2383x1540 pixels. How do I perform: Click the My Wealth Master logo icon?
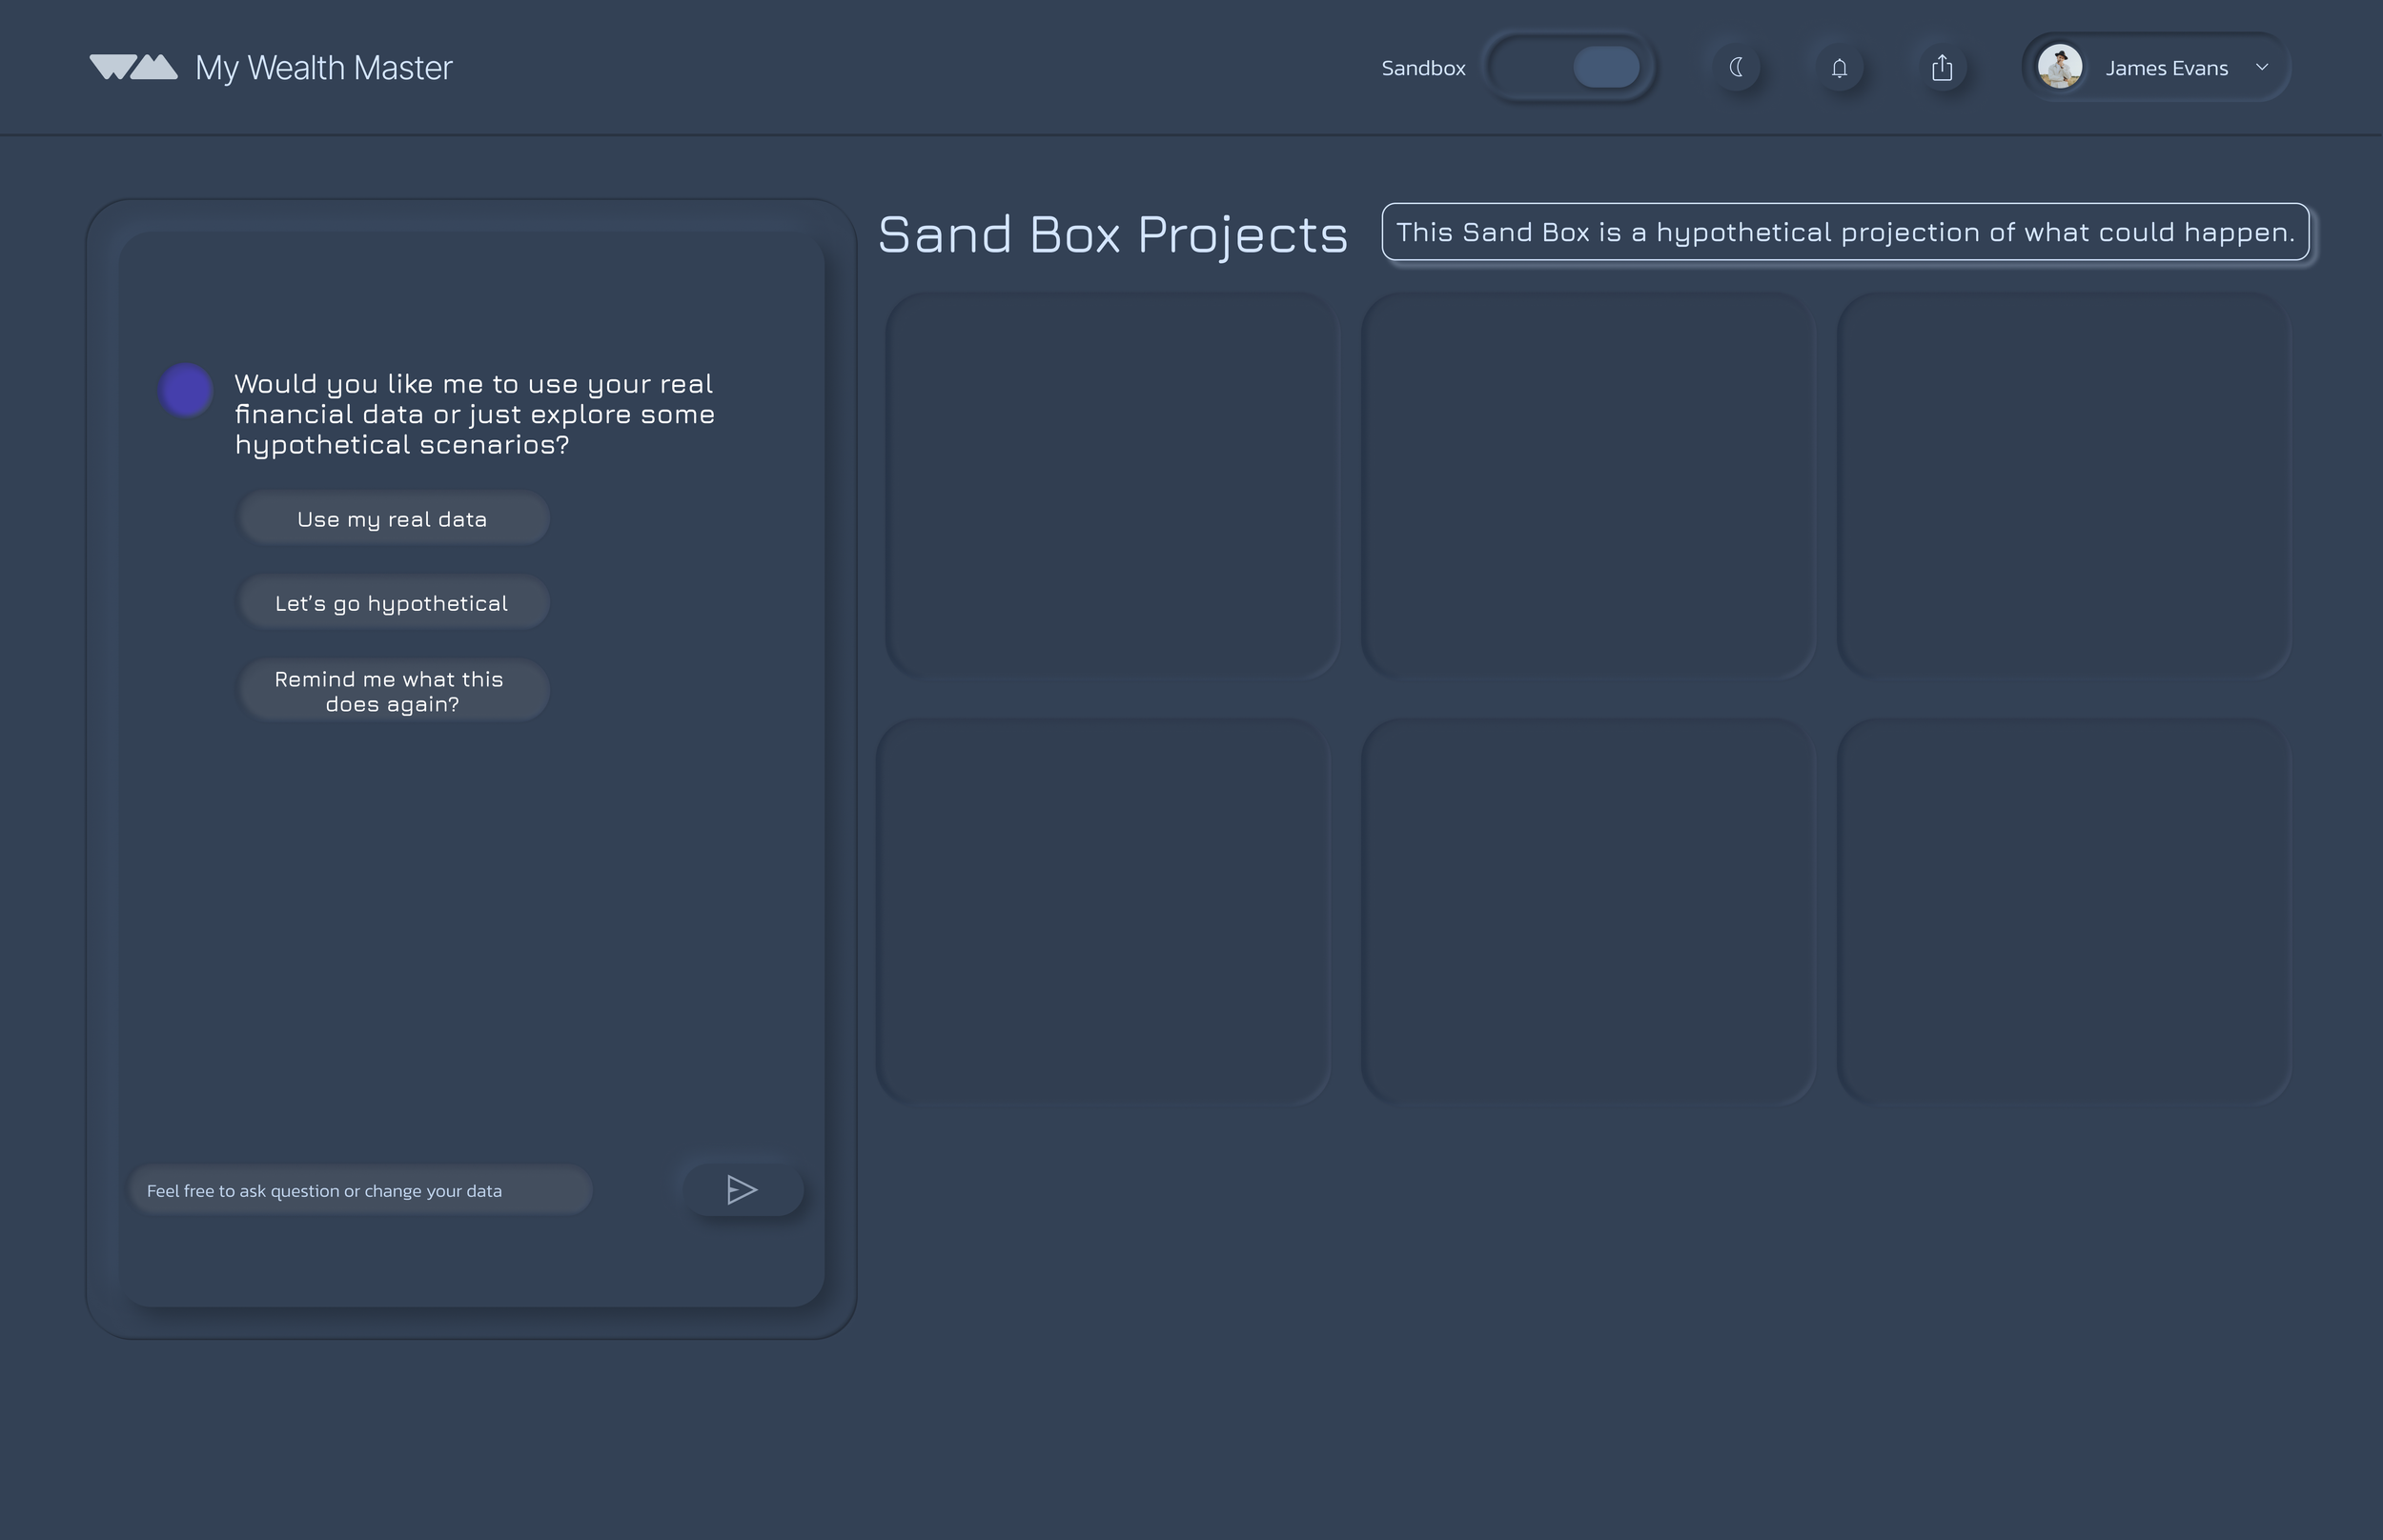tap(133, 67)
